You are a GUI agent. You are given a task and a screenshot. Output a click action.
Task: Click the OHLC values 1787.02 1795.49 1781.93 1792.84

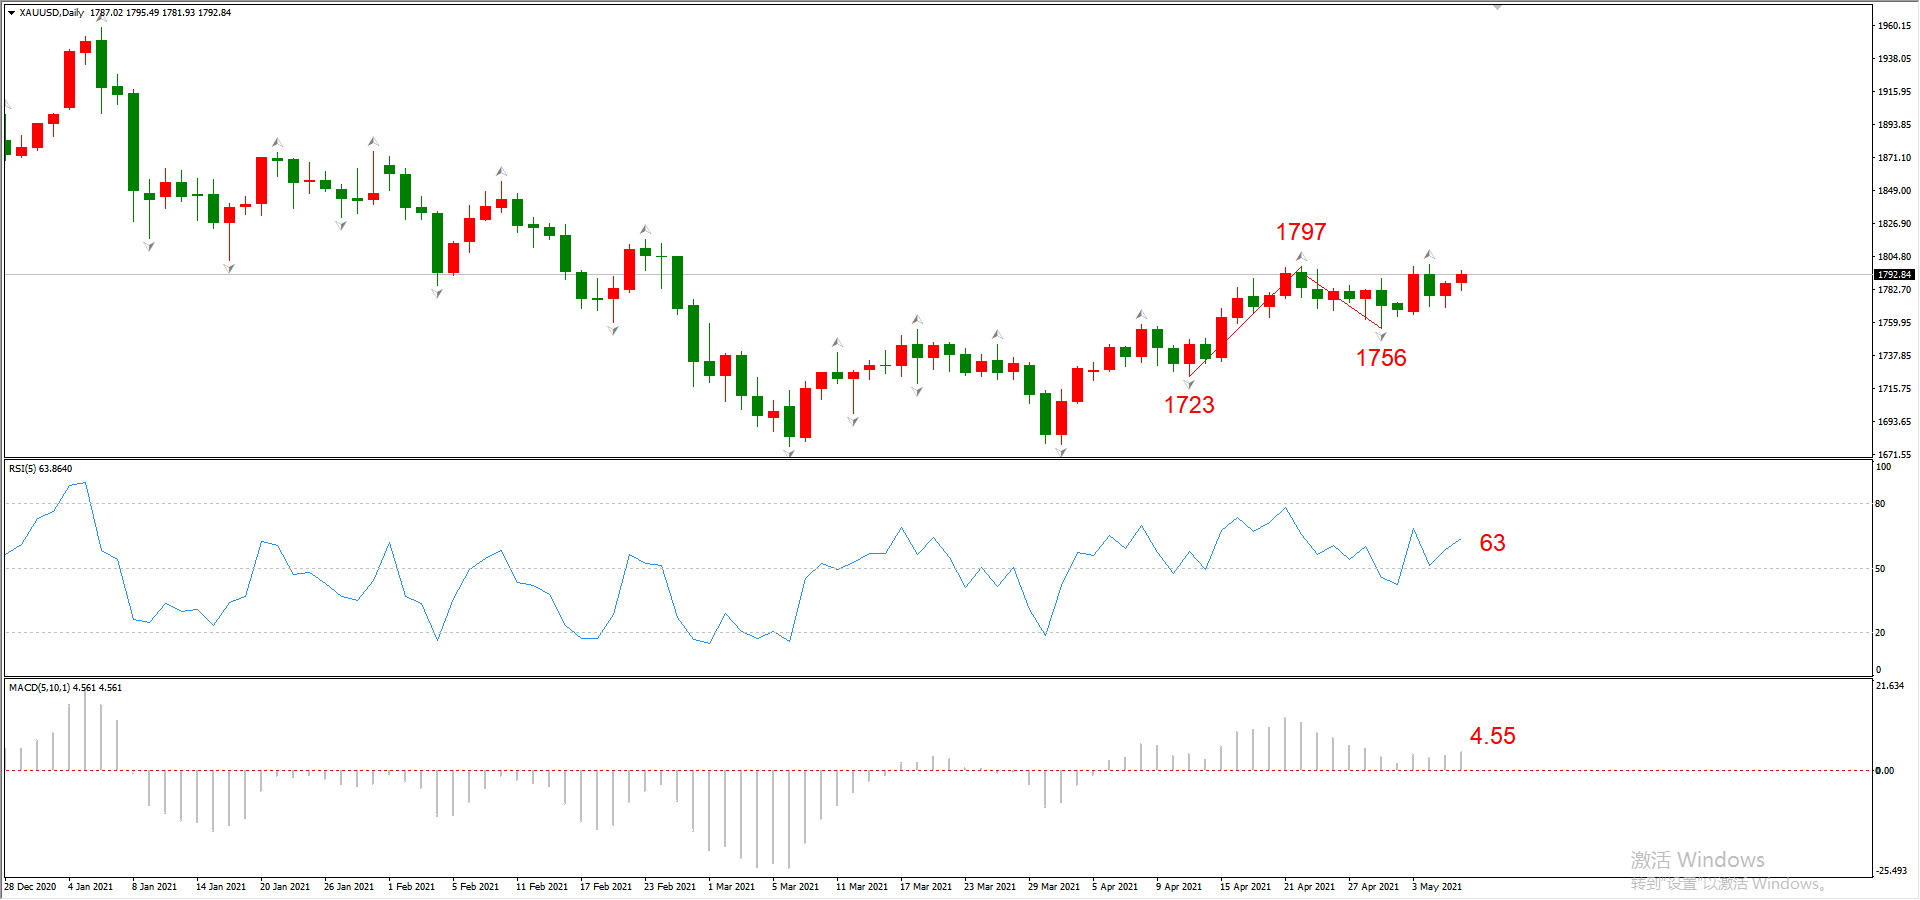[160, 13]
